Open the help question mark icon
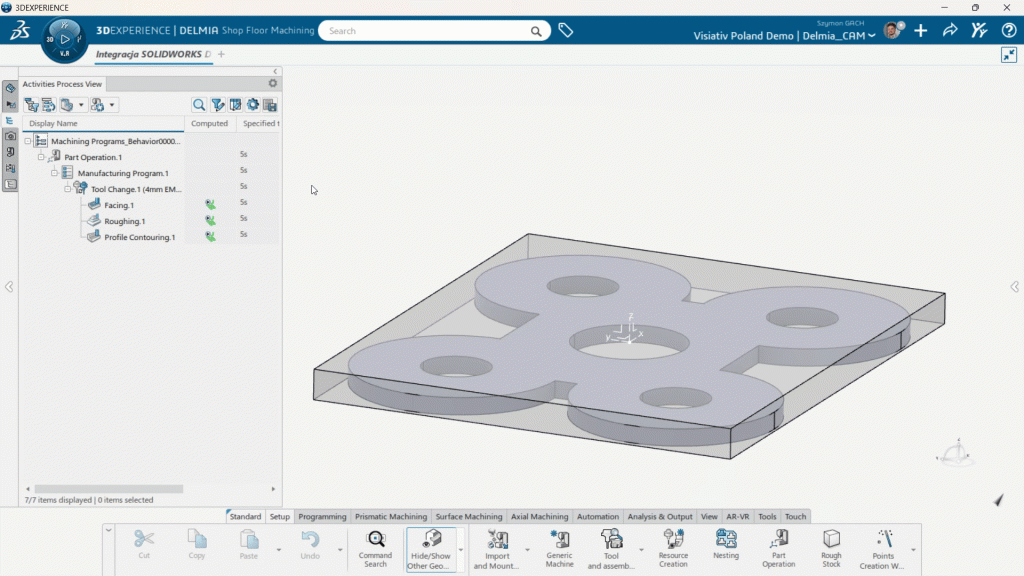 [1009, 30]
